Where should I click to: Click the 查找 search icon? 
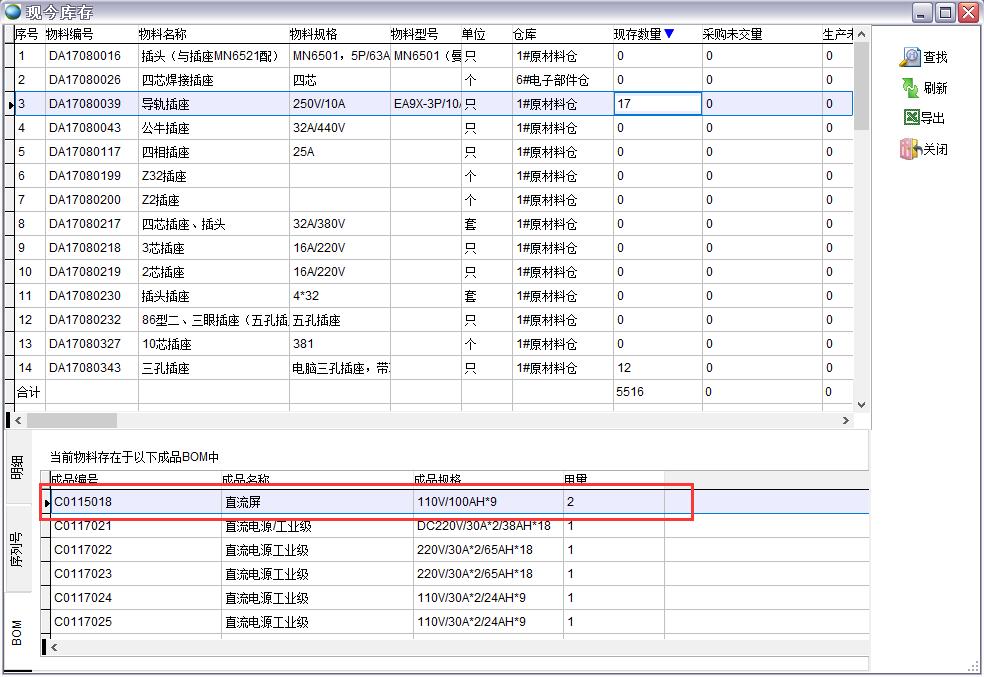910,57
